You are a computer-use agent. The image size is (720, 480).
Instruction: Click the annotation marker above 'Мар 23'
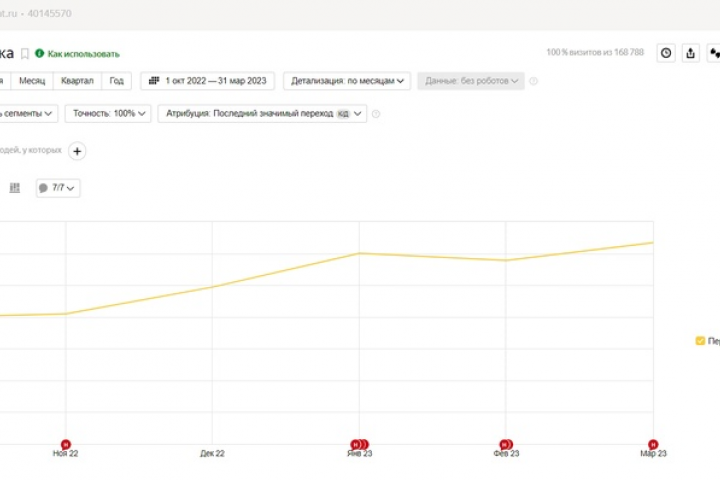point(653,444)
